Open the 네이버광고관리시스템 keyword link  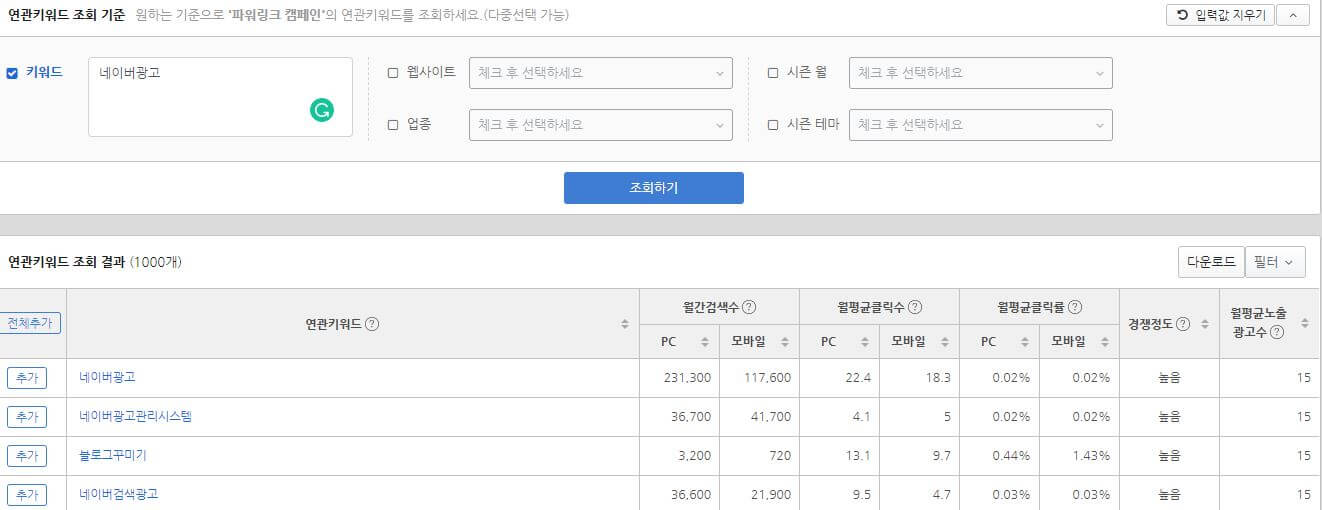(x=135, y=416)
